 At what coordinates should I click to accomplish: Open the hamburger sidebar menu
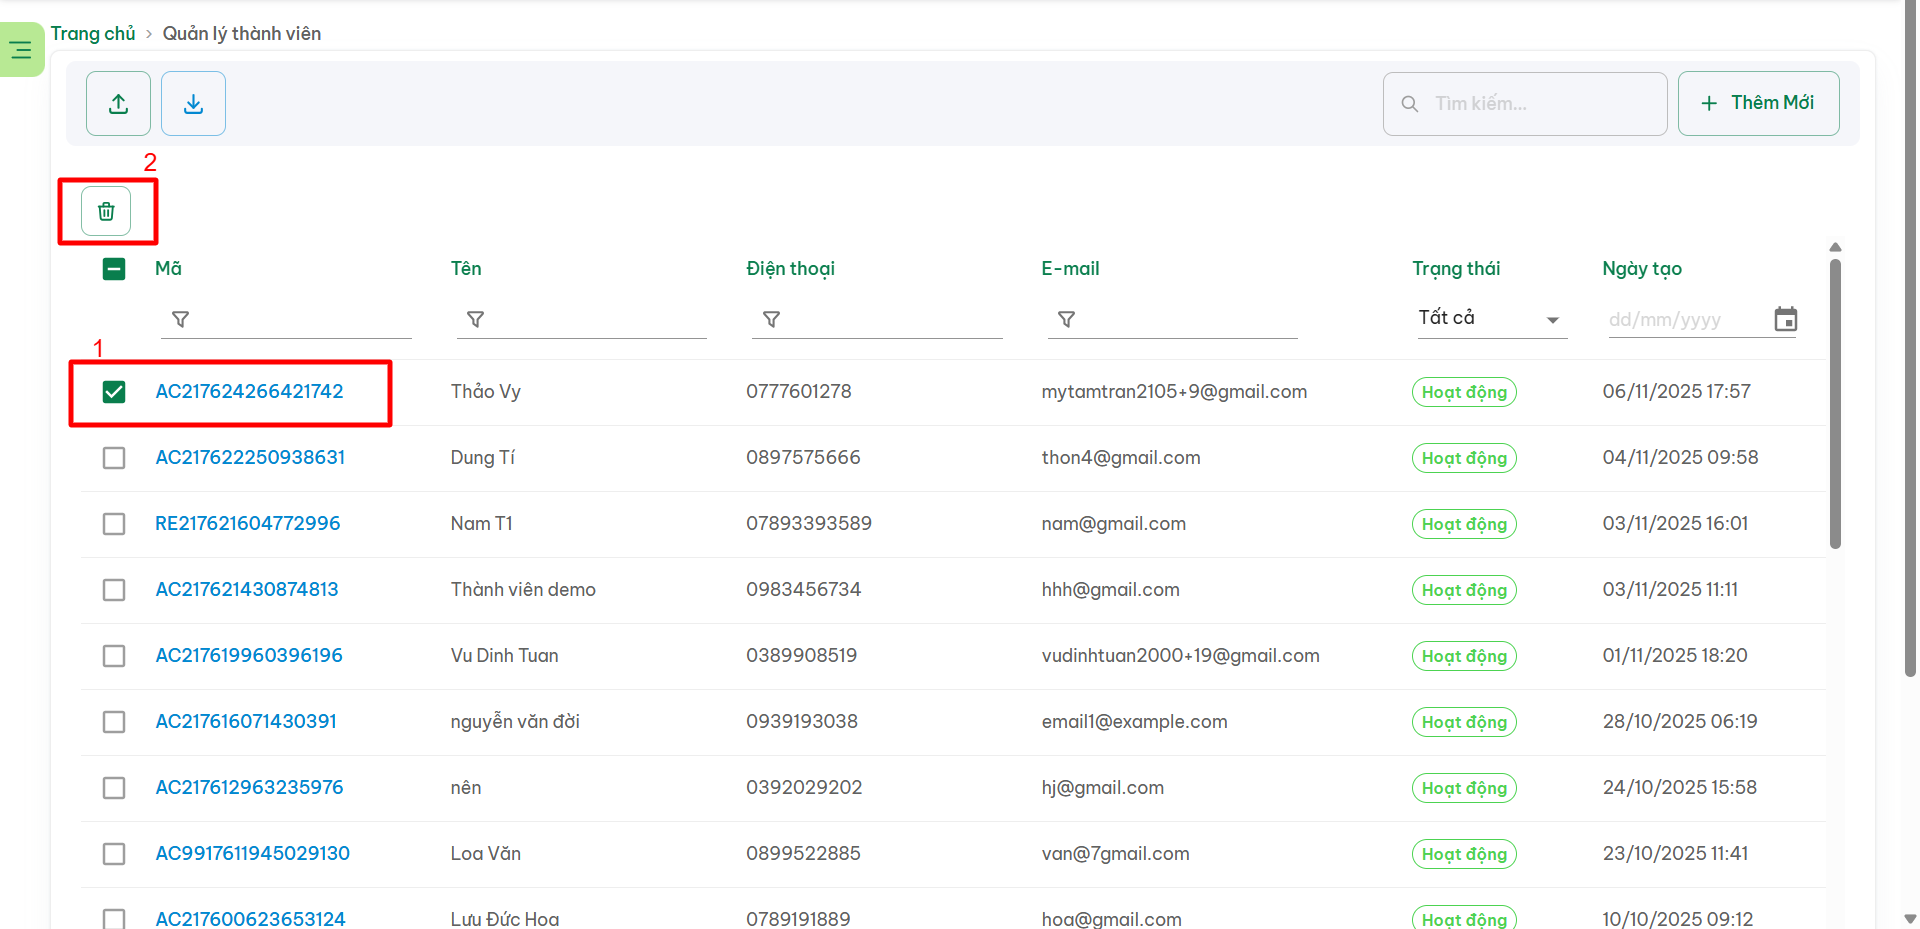coord(21,50)
